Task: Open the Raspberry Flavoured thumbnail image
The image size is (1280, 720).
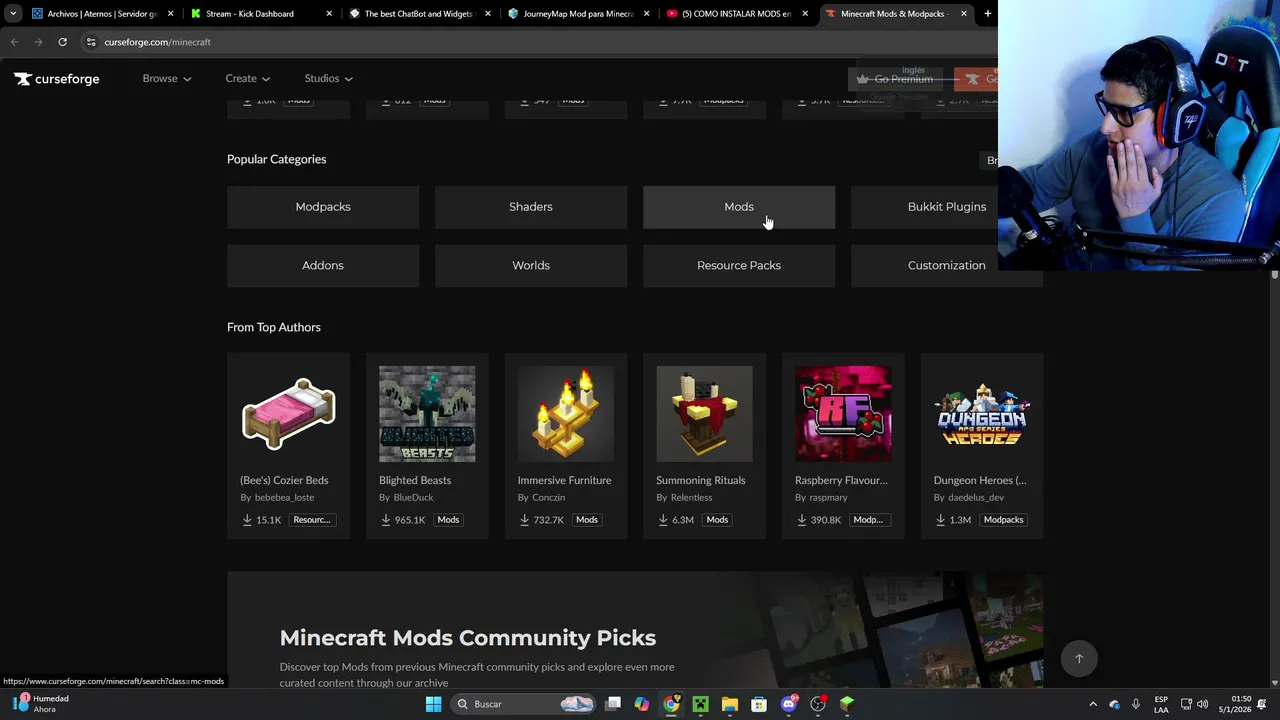Action: click(x=843, y=414)
